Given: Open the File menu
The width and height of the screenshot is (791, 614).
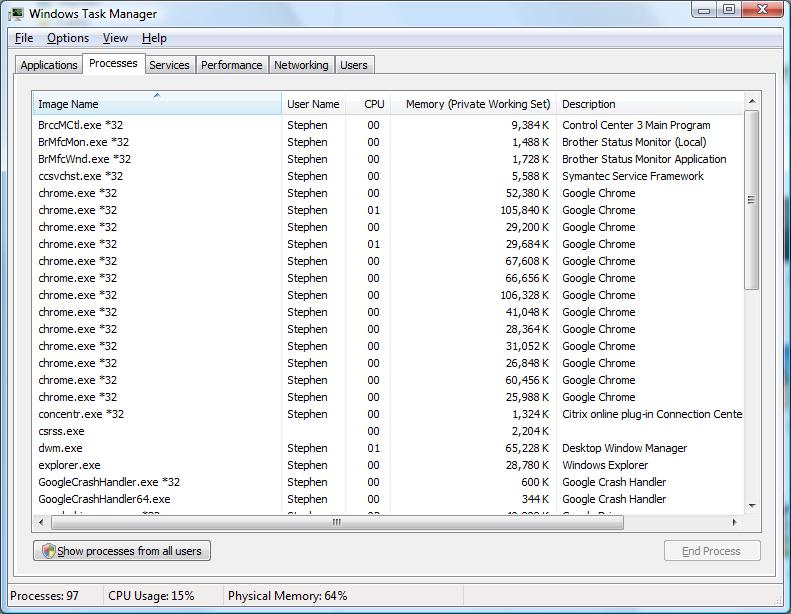Looking at the screenshot, I should click(x=24, y=38).
